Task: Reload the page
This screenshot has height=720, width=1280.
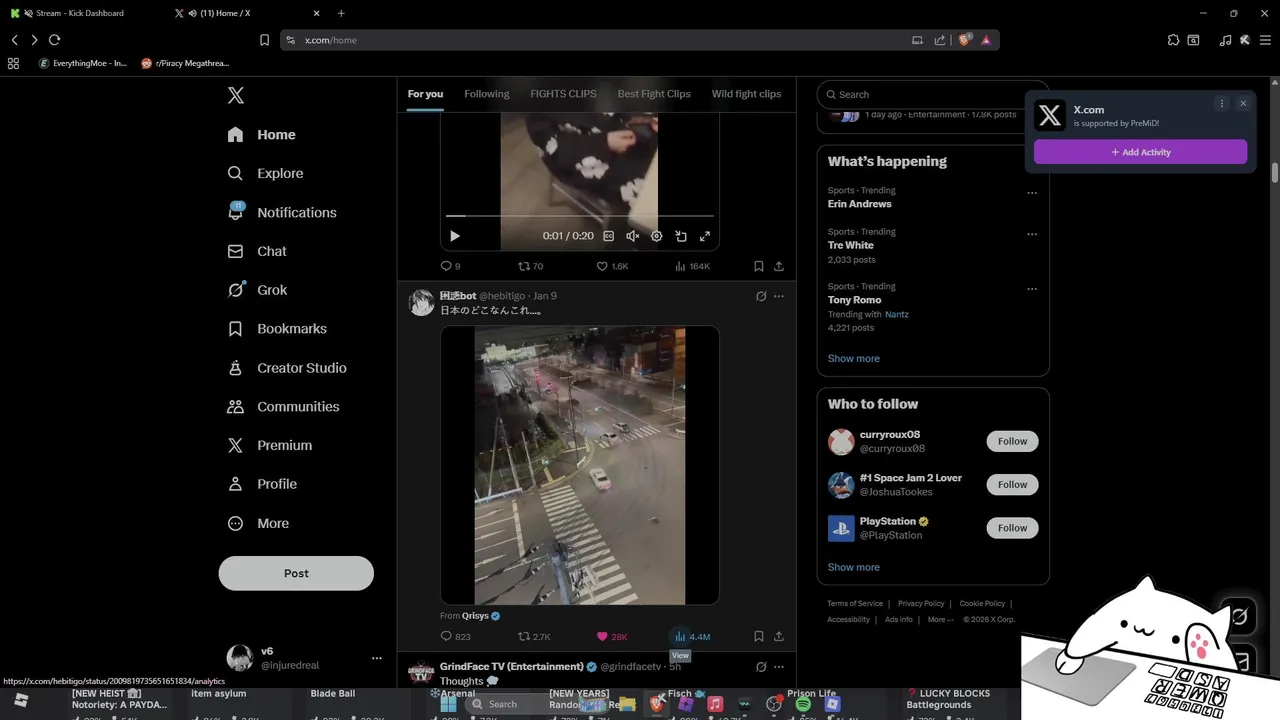Action: 54,40
